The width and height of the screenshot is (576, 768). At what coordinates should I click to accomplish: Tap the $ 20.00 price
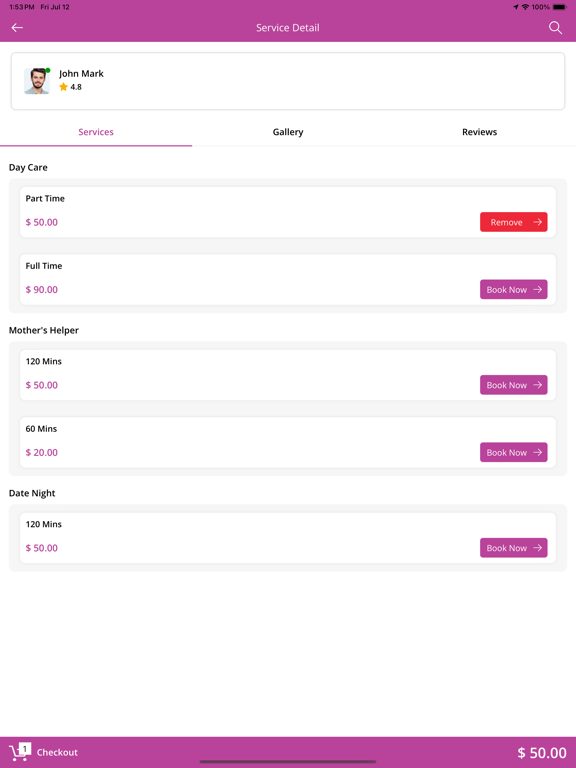click(x=42, y=453)
